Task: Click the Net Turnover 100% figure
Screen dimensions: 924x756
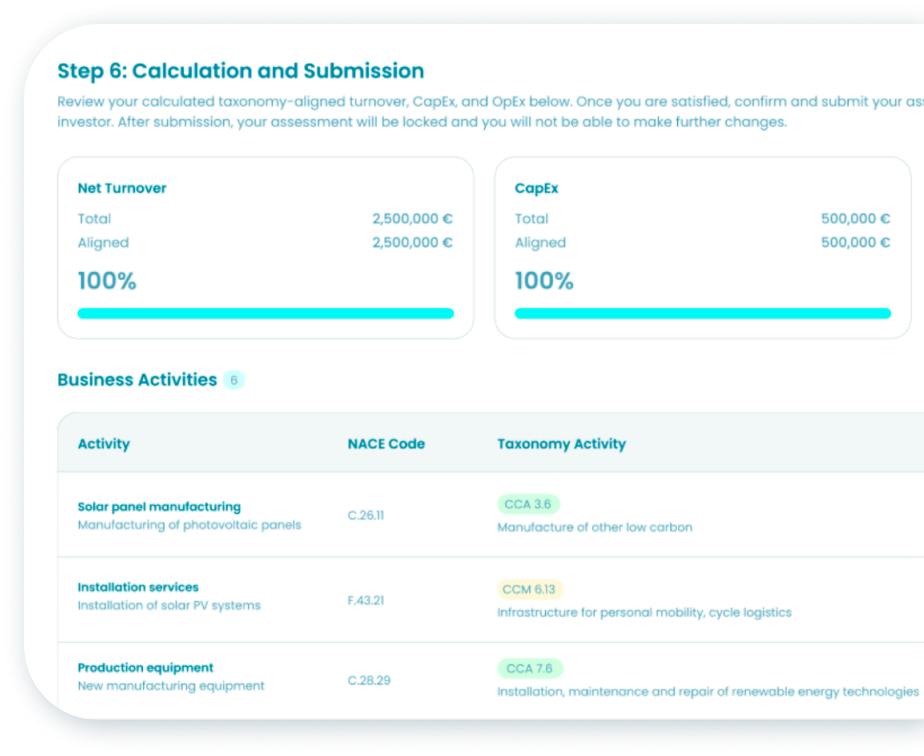Action: click(107, 281)
